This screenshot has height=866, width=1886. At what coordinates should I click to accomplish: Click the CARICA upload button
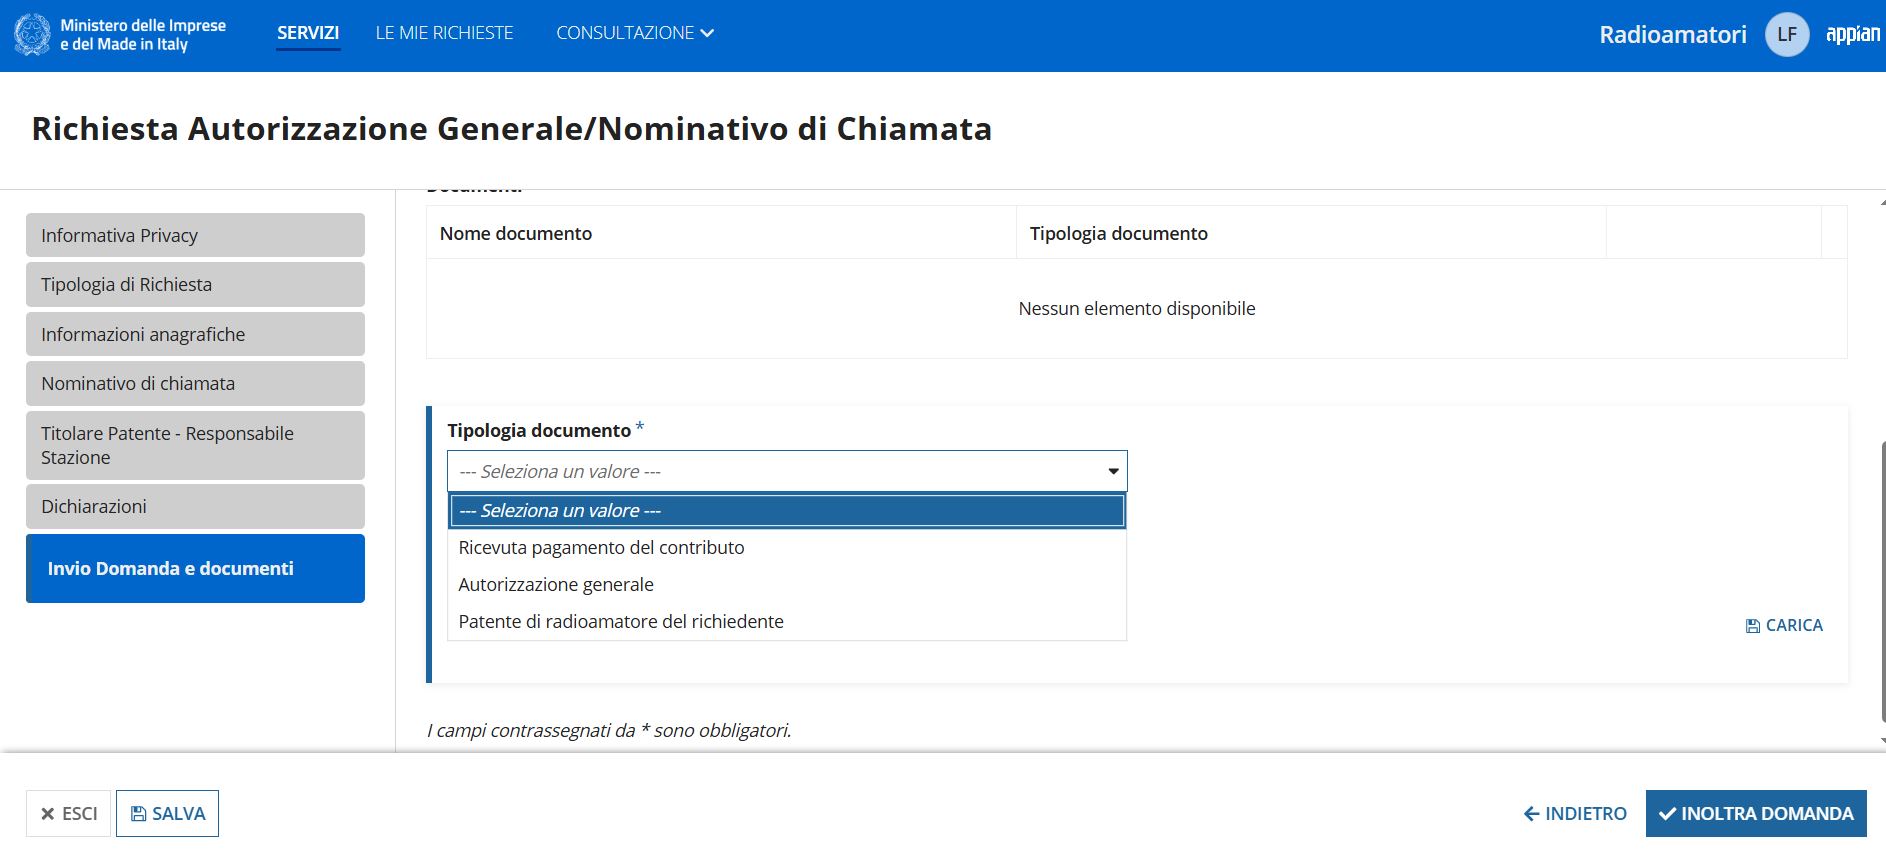point(1784,625)
